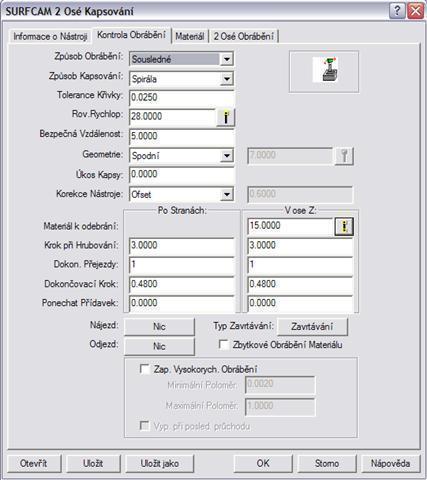Click the disabled info icon beside 7.0000 field

344,156
